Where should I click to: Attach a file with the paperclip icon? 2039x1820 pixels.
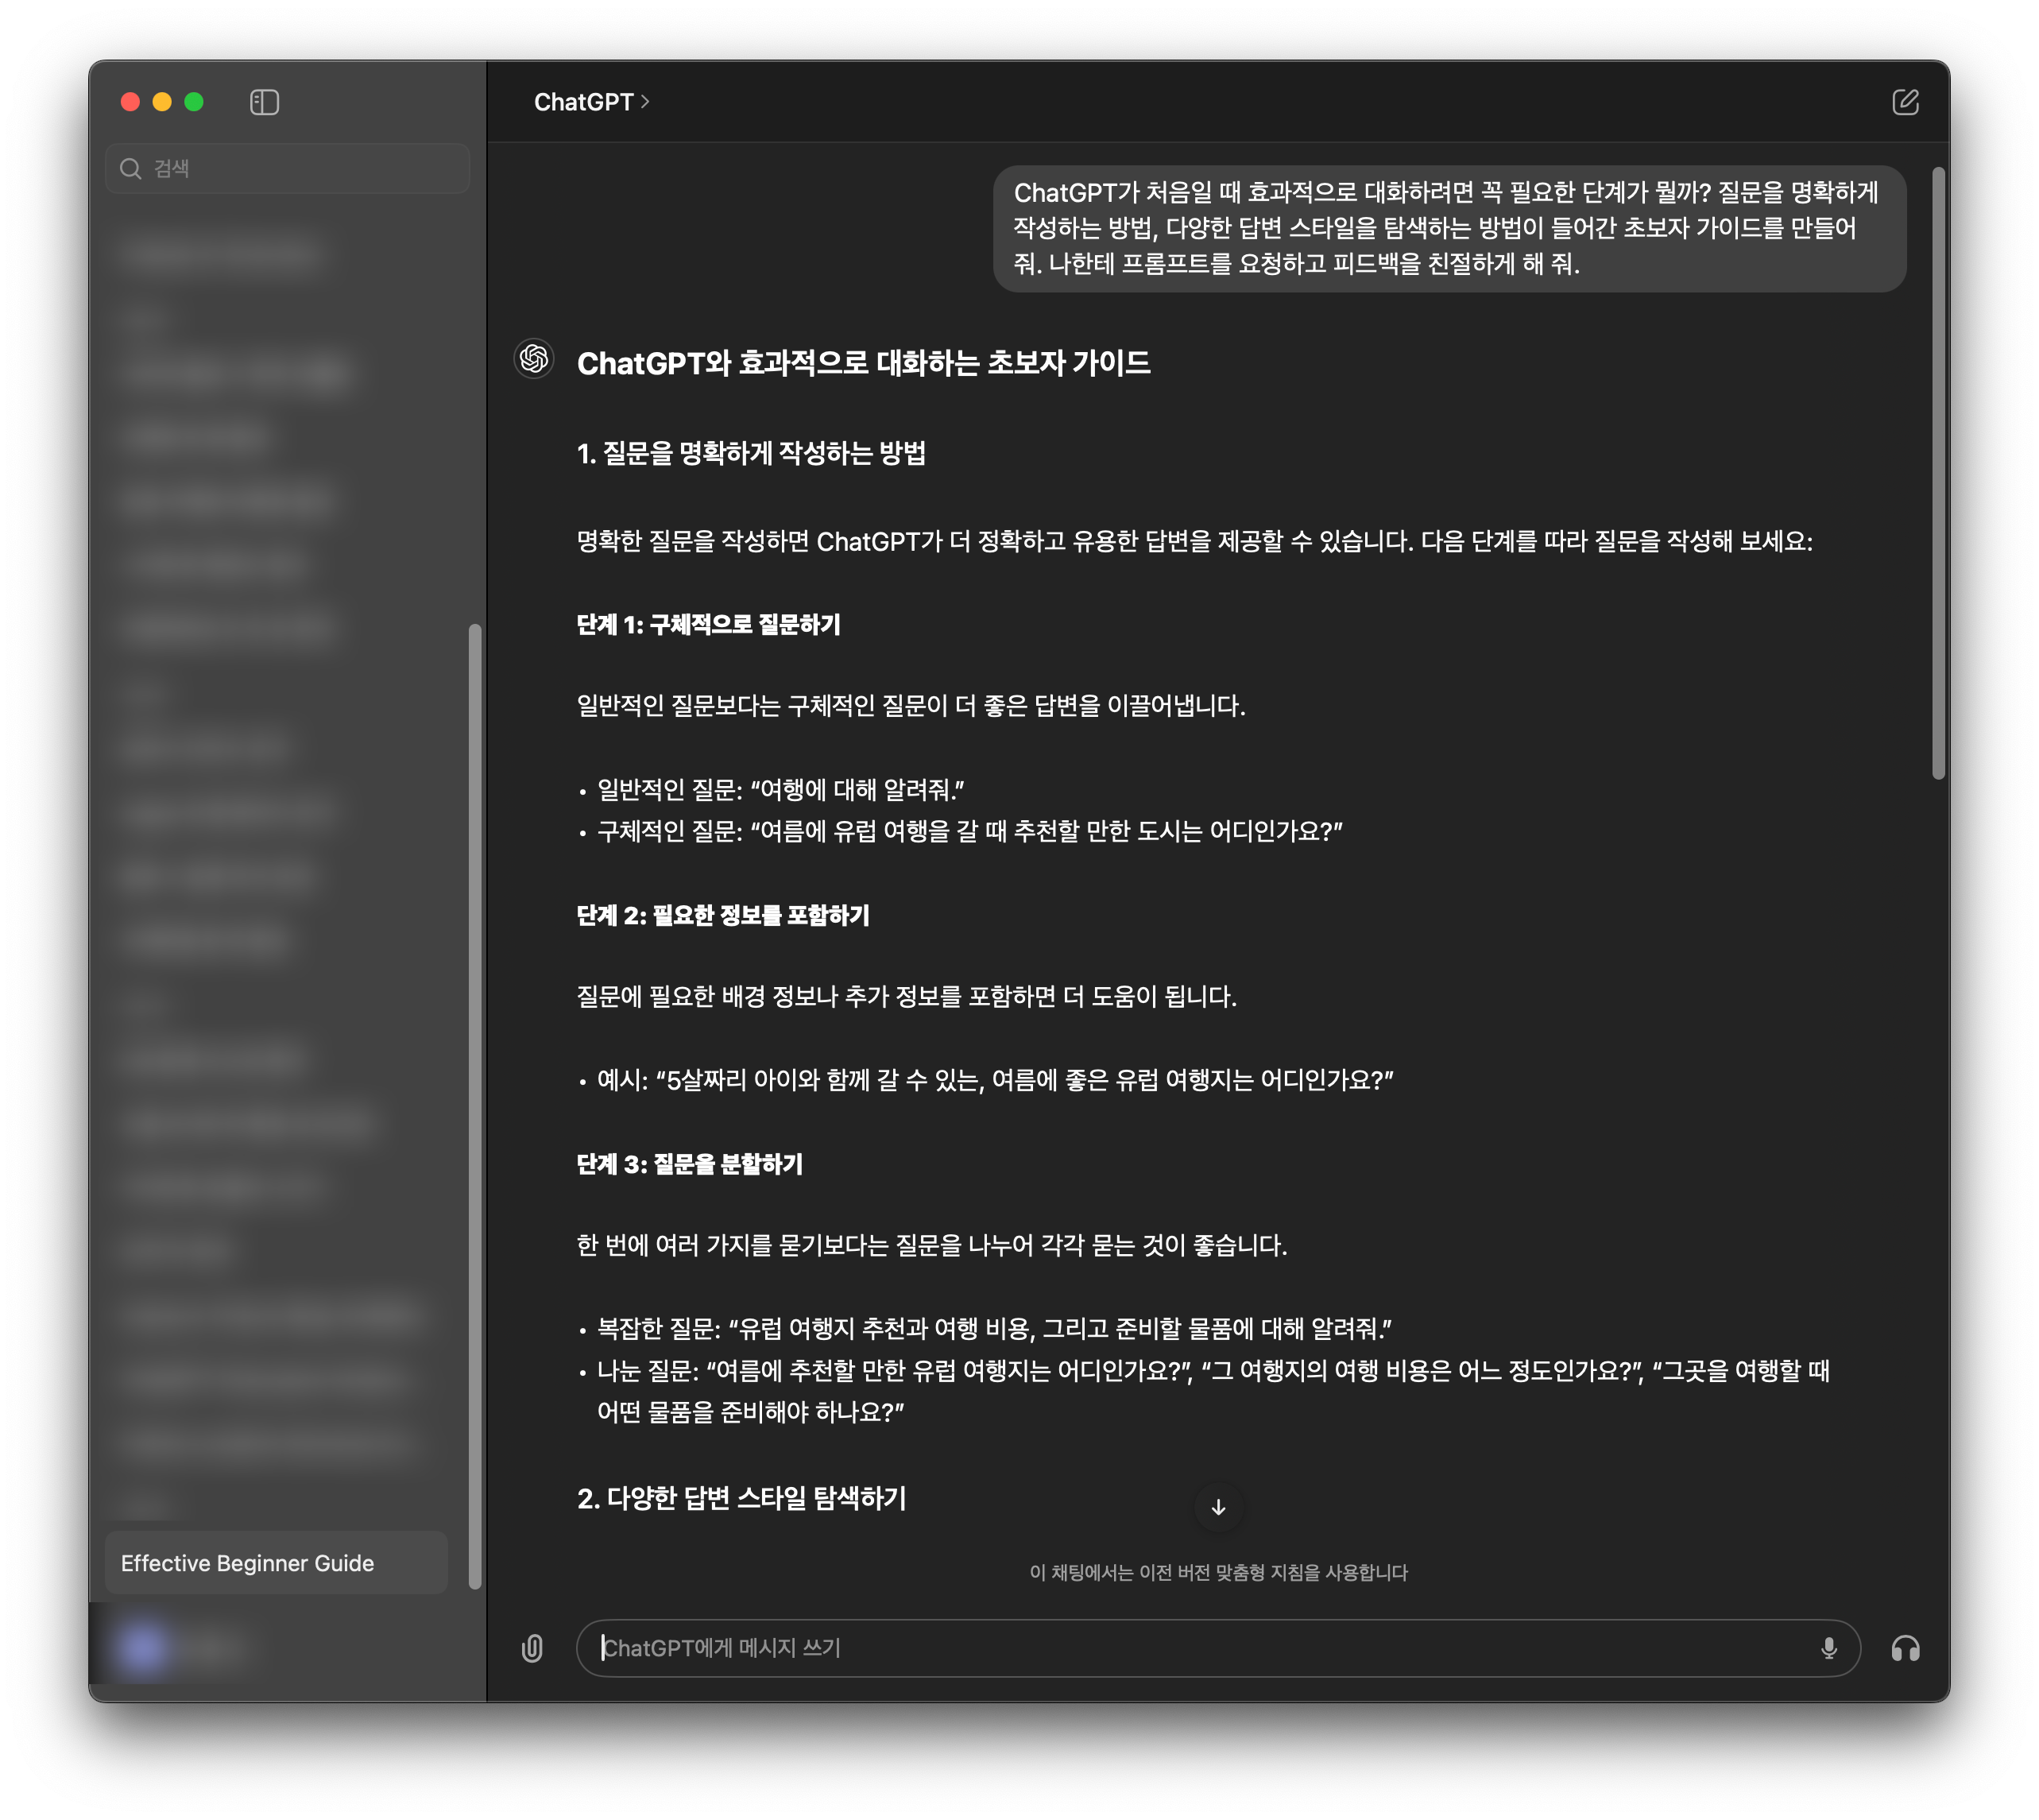532,1648
